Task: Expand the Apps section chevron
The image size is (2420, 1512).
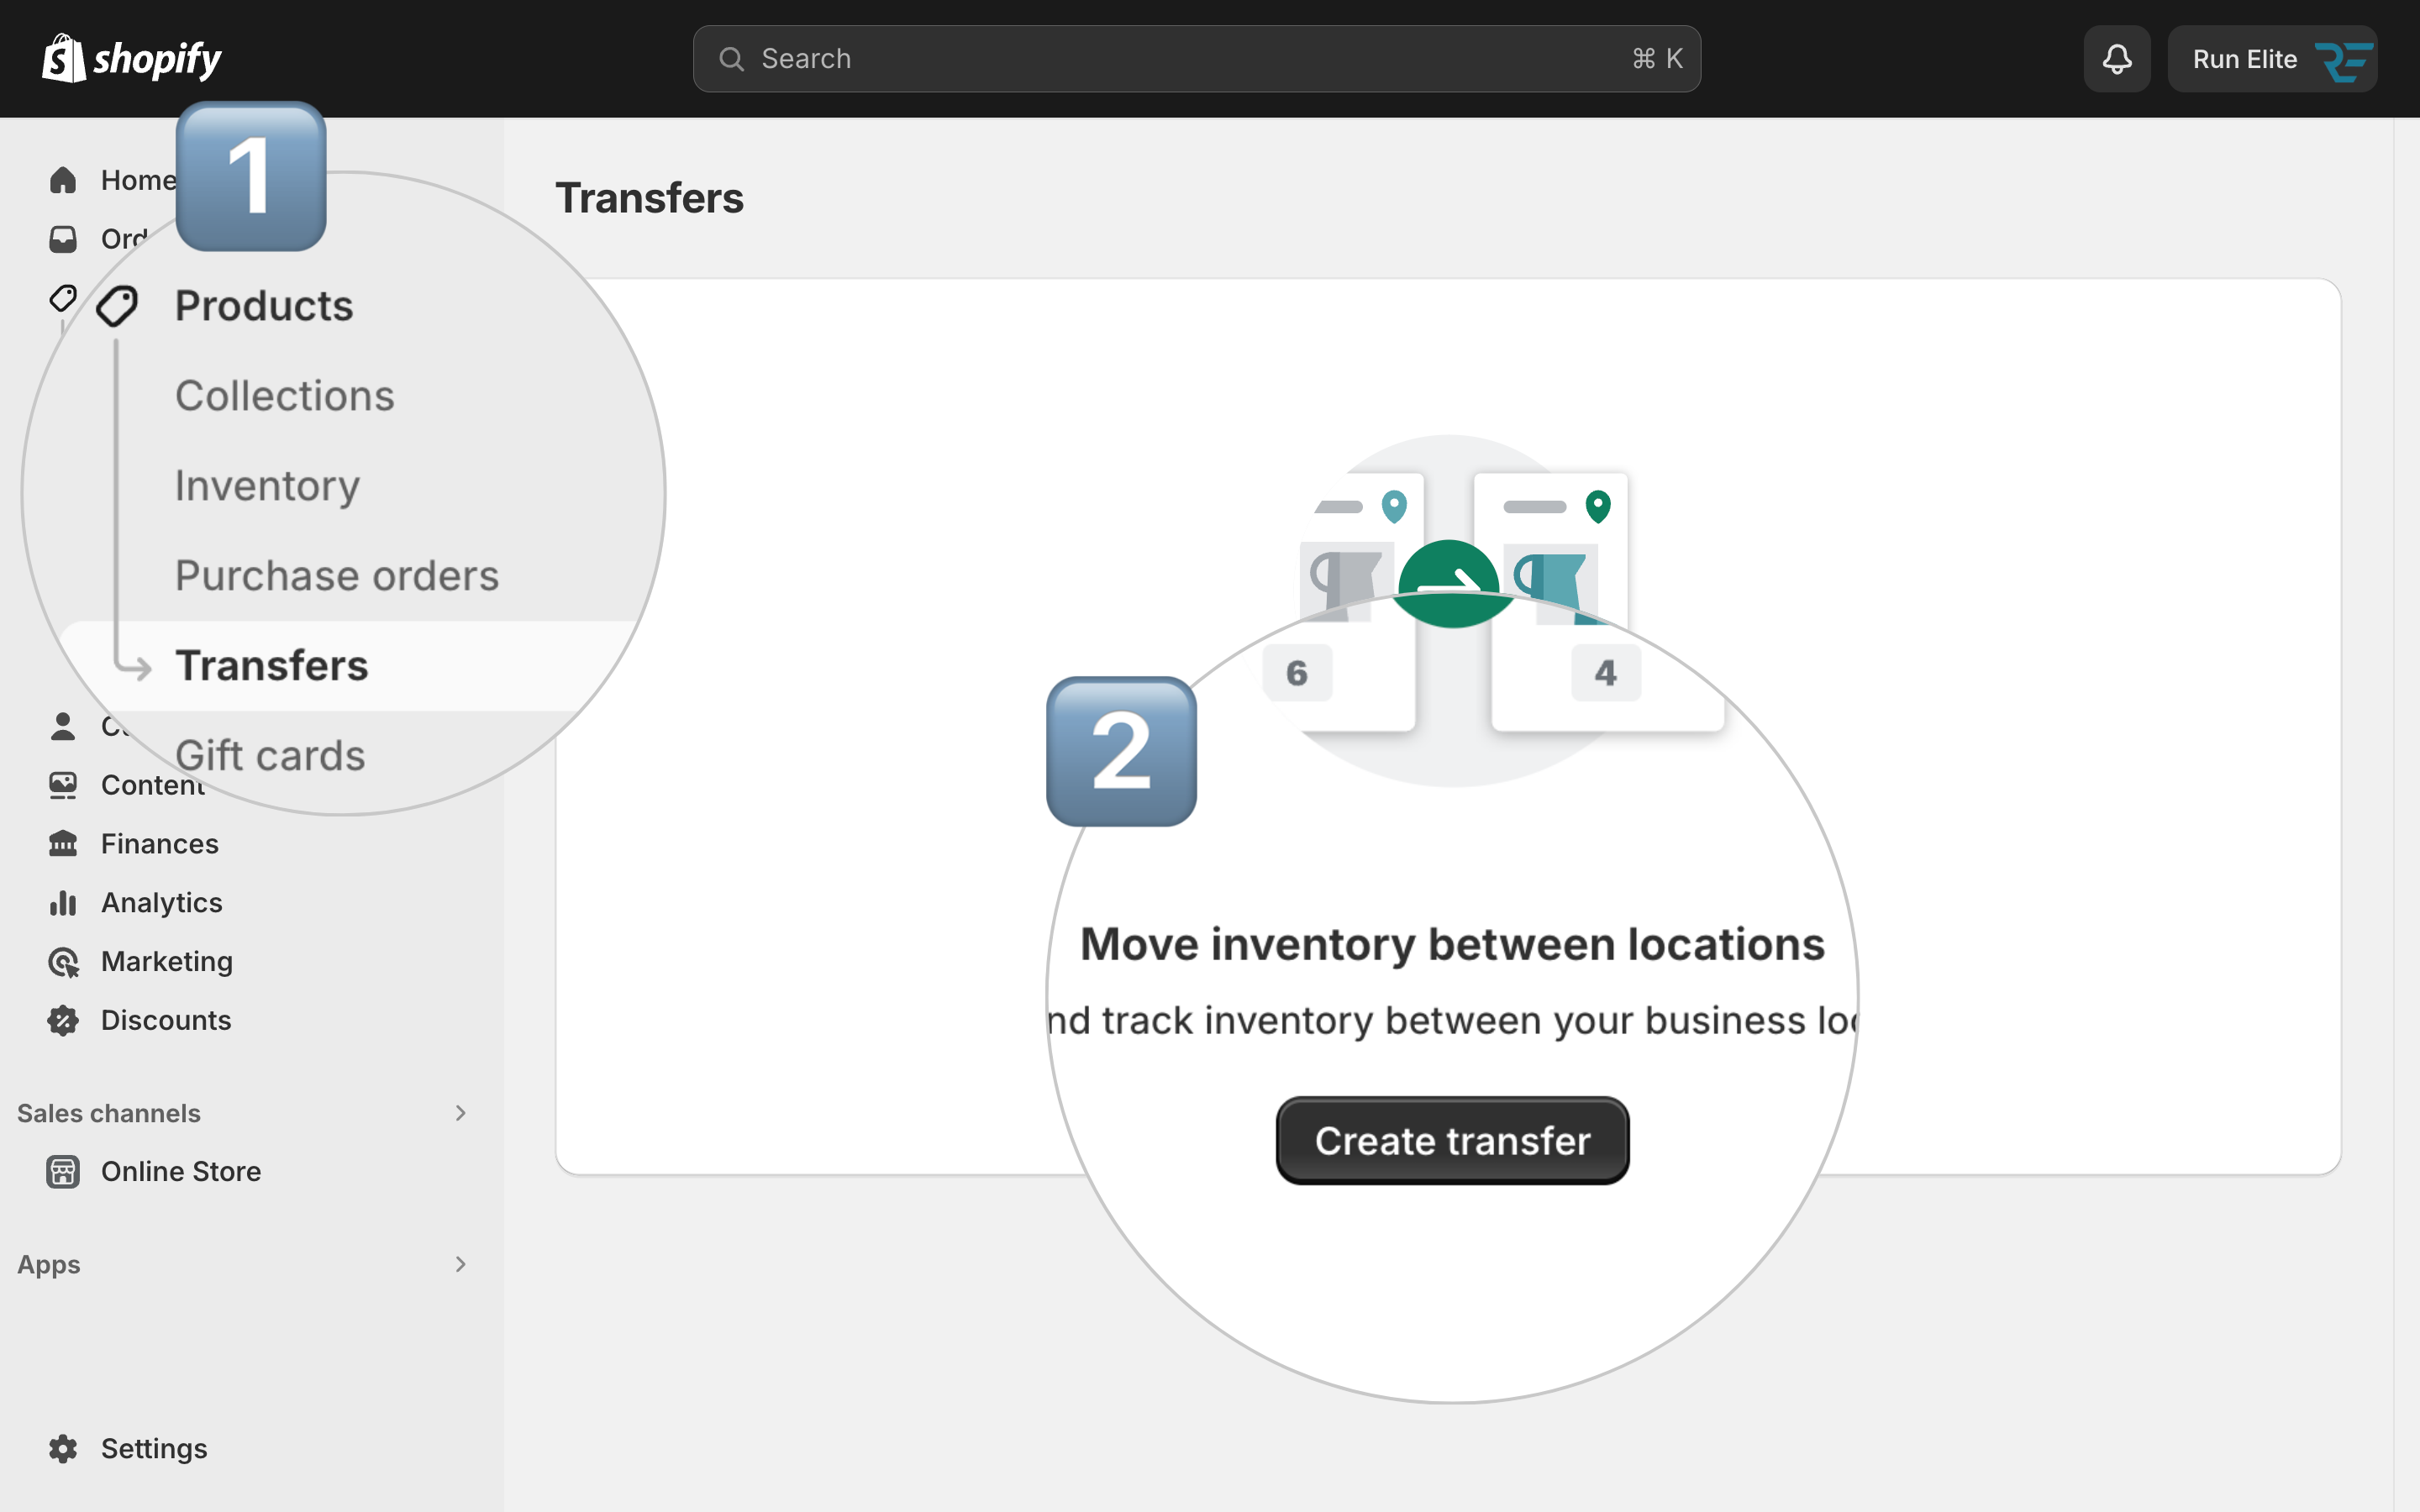Action: coord(460,1264)
